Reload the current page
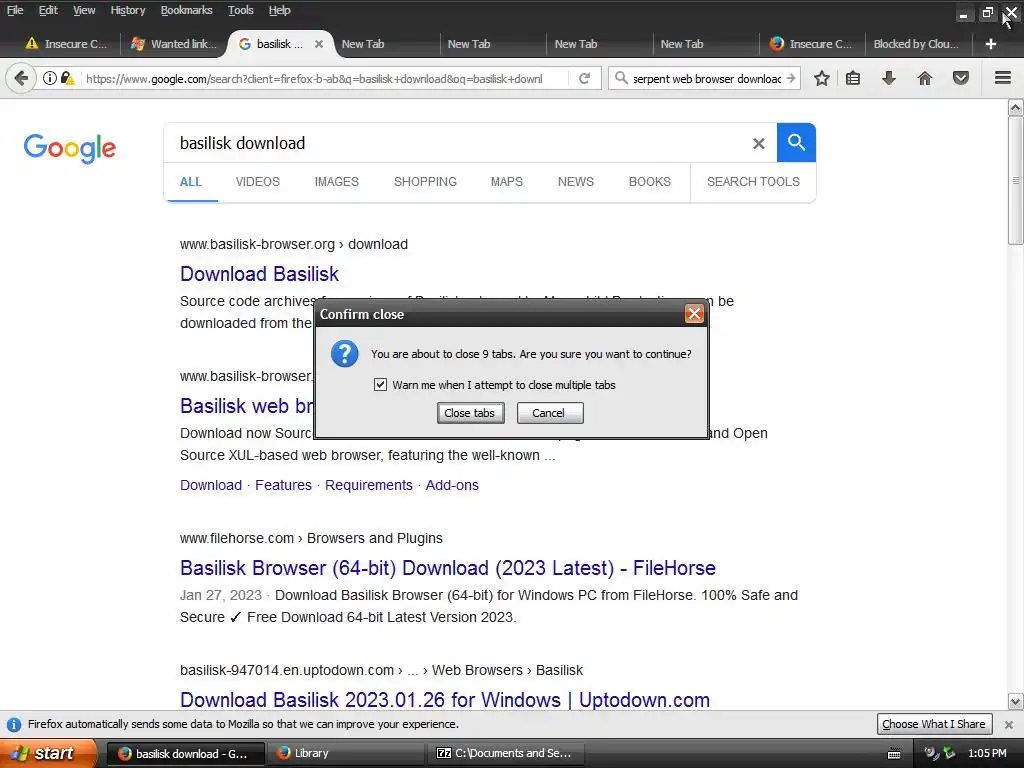This screenshot has height=768, width=1024. click(584, 78)
